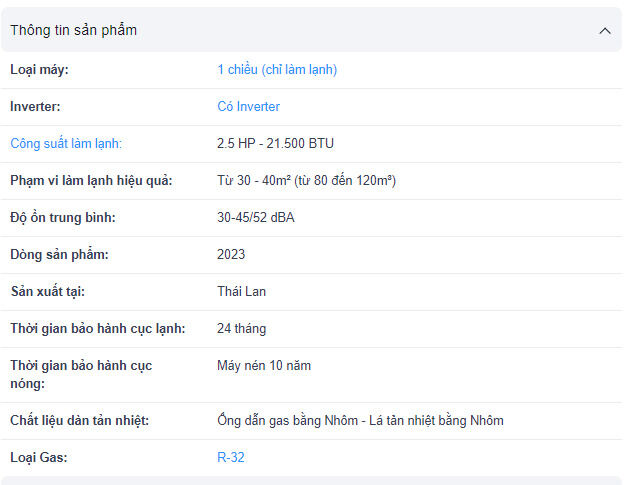The image size is (626, 485).
Task: Click the Loại máy row label
Action: (40, 70)
